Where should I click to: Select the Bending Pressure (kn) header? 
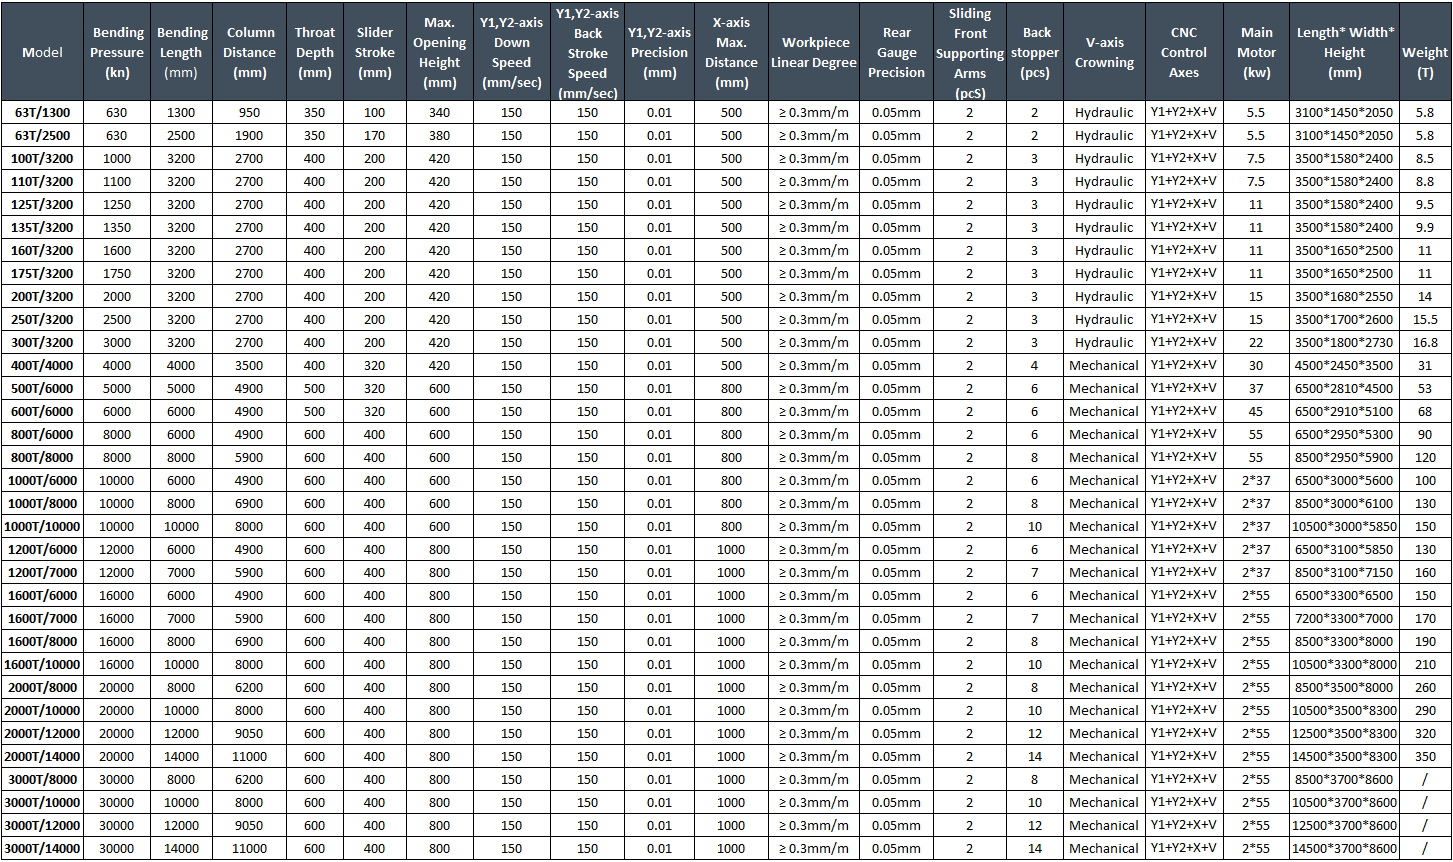118,52
